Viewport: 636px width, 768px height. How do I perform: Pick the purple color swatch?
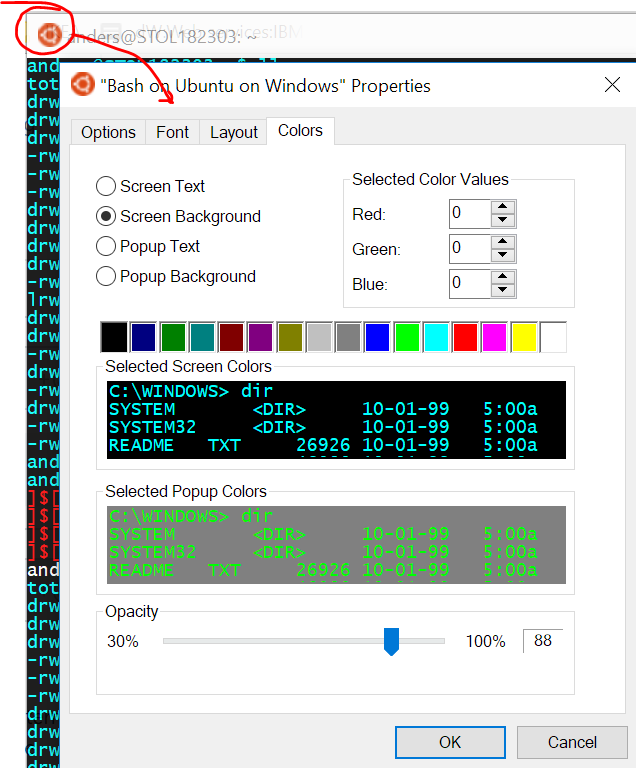[261, 337]
